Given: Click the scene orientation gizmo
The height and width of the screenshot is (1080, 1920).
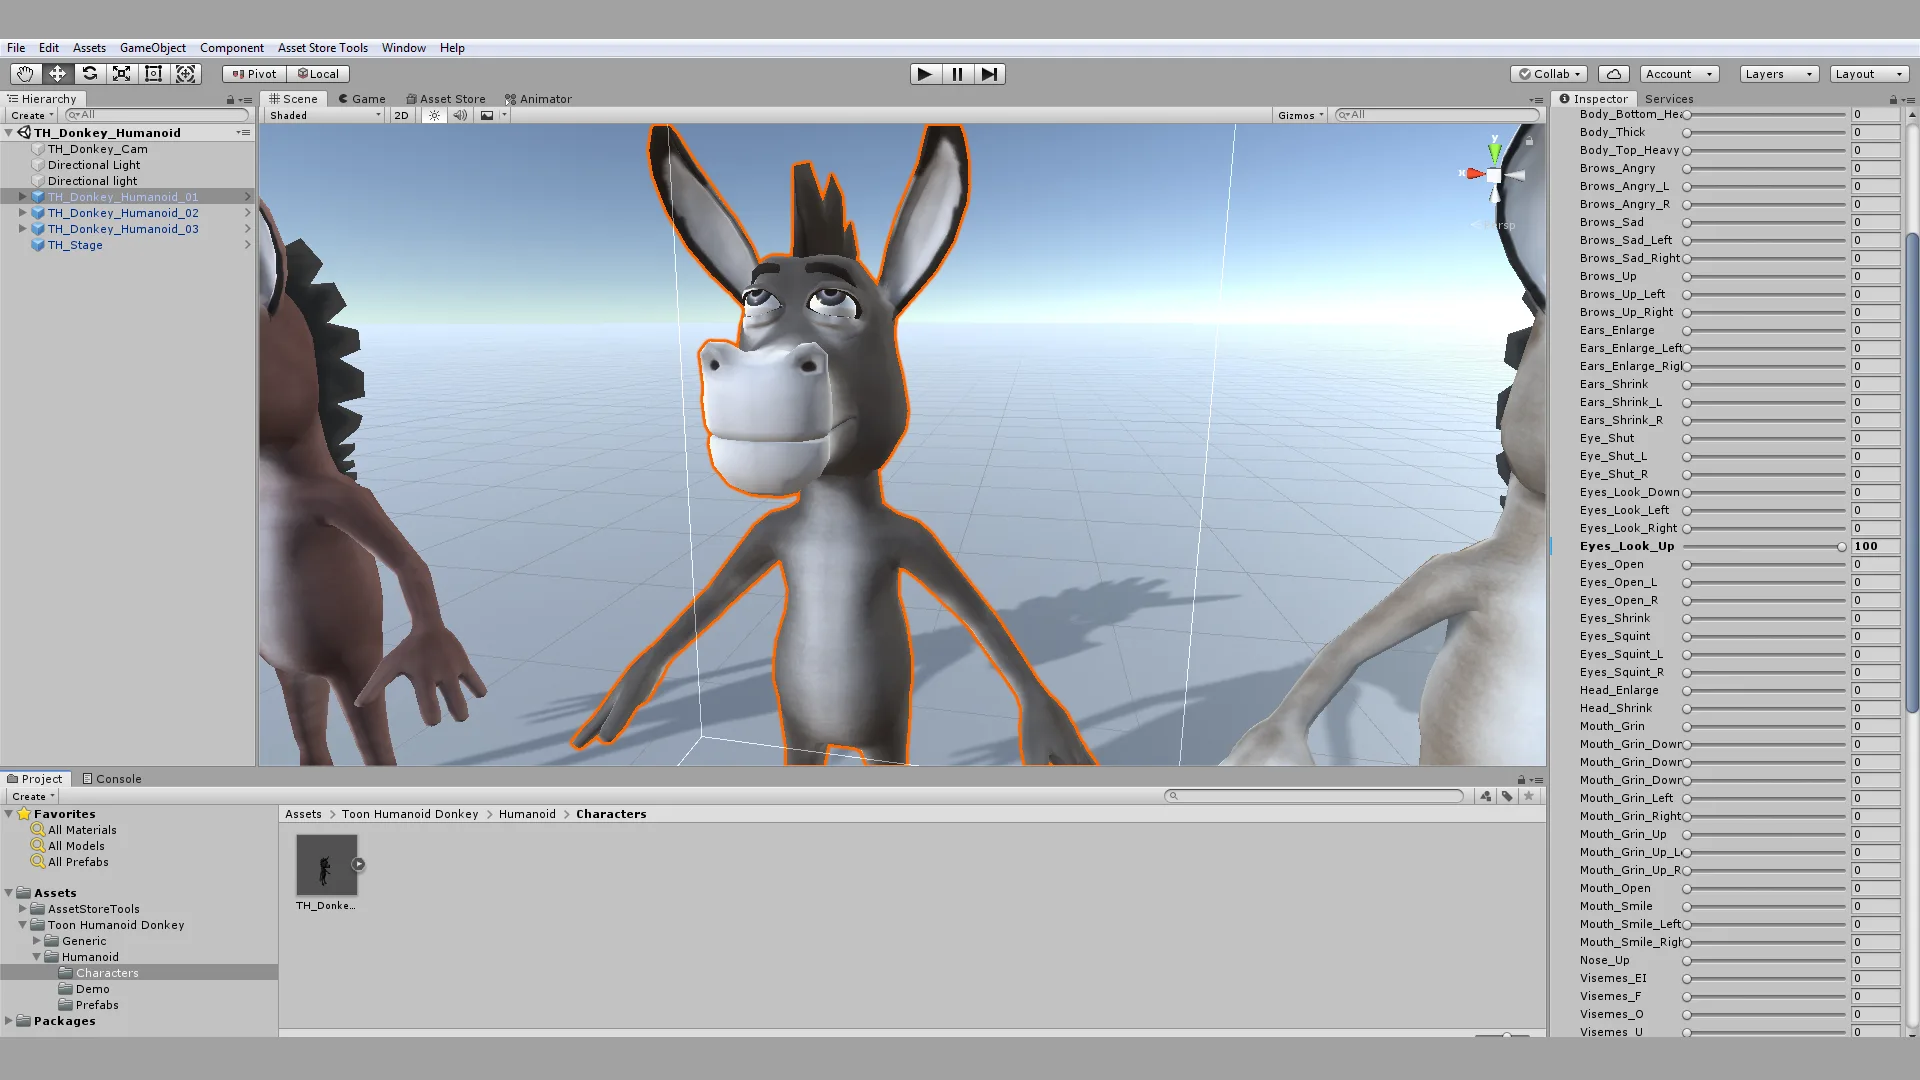Looking at the screenshot, I should (1493, 175).
